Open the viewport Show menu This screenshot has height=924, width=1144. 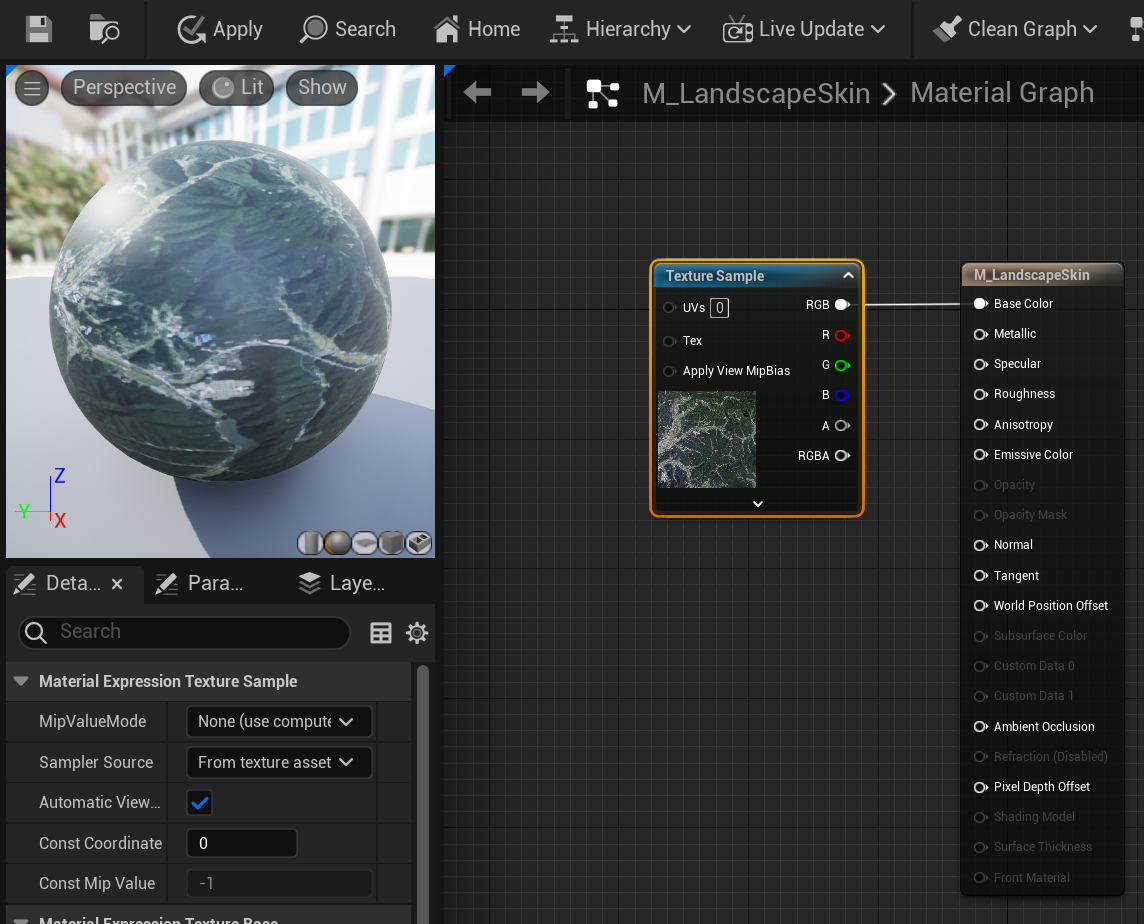click(x=322, y=88)
